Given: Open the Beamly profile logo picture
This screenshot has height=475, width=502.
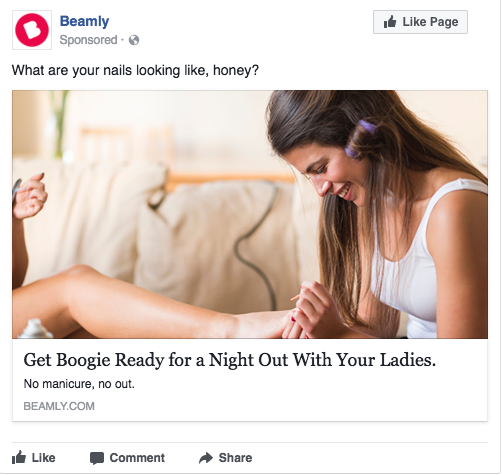Looking at the screenshot, I should (32, 30).
